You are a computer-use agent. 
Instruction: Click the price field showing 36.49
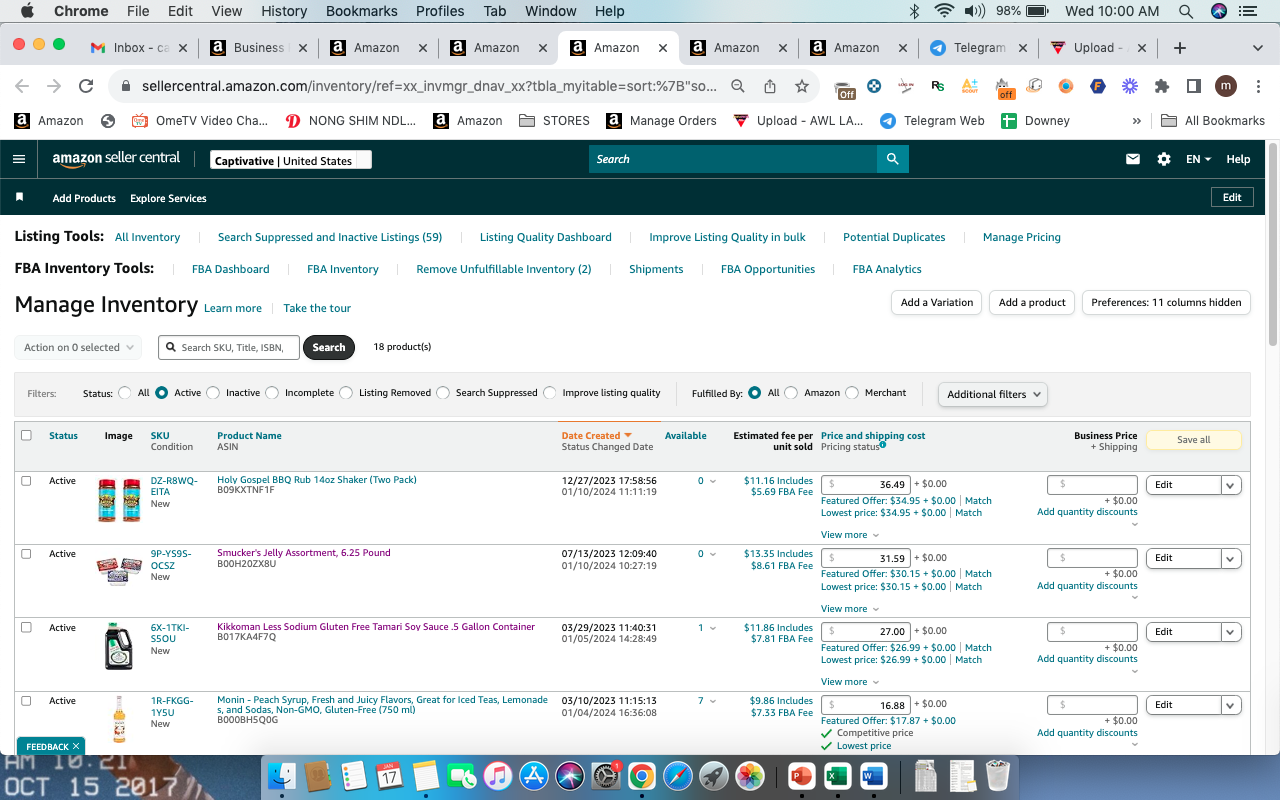(x=865, y=485)
